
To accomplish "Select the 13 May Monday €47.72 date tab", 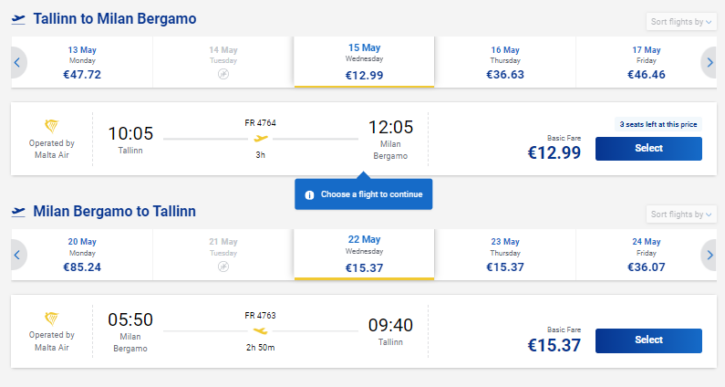I will [x=82, y=62].
